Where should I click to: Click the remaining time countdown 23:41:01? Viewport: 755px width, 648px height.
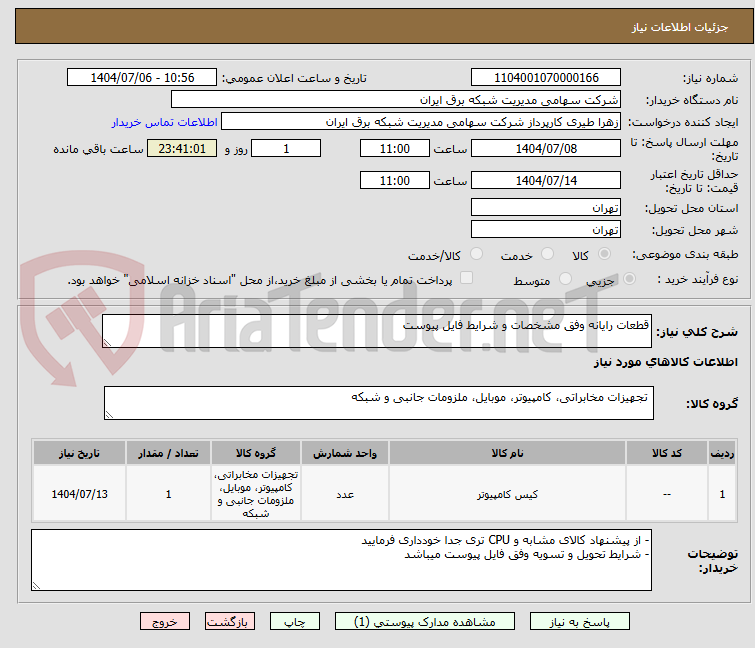click(x=182, y=148)
